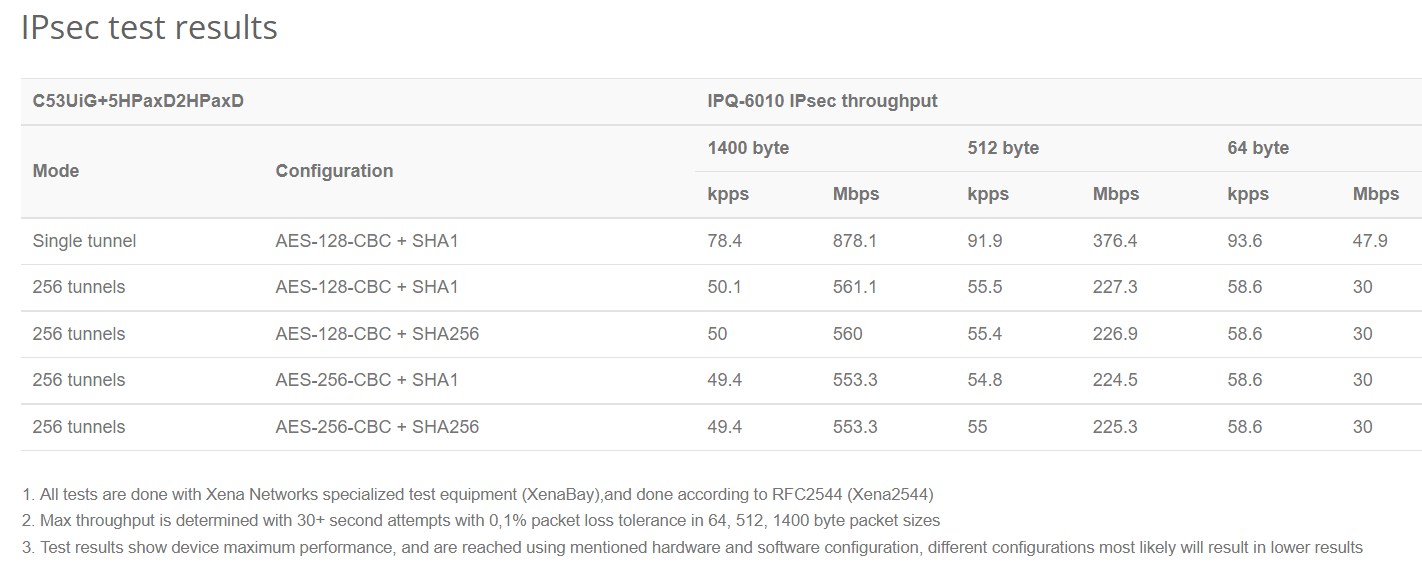Viewport: 1422px width, 581px height.
Task: Click the AES-256-CBC + SHA1 configuration cell
Action: point(367,380)
